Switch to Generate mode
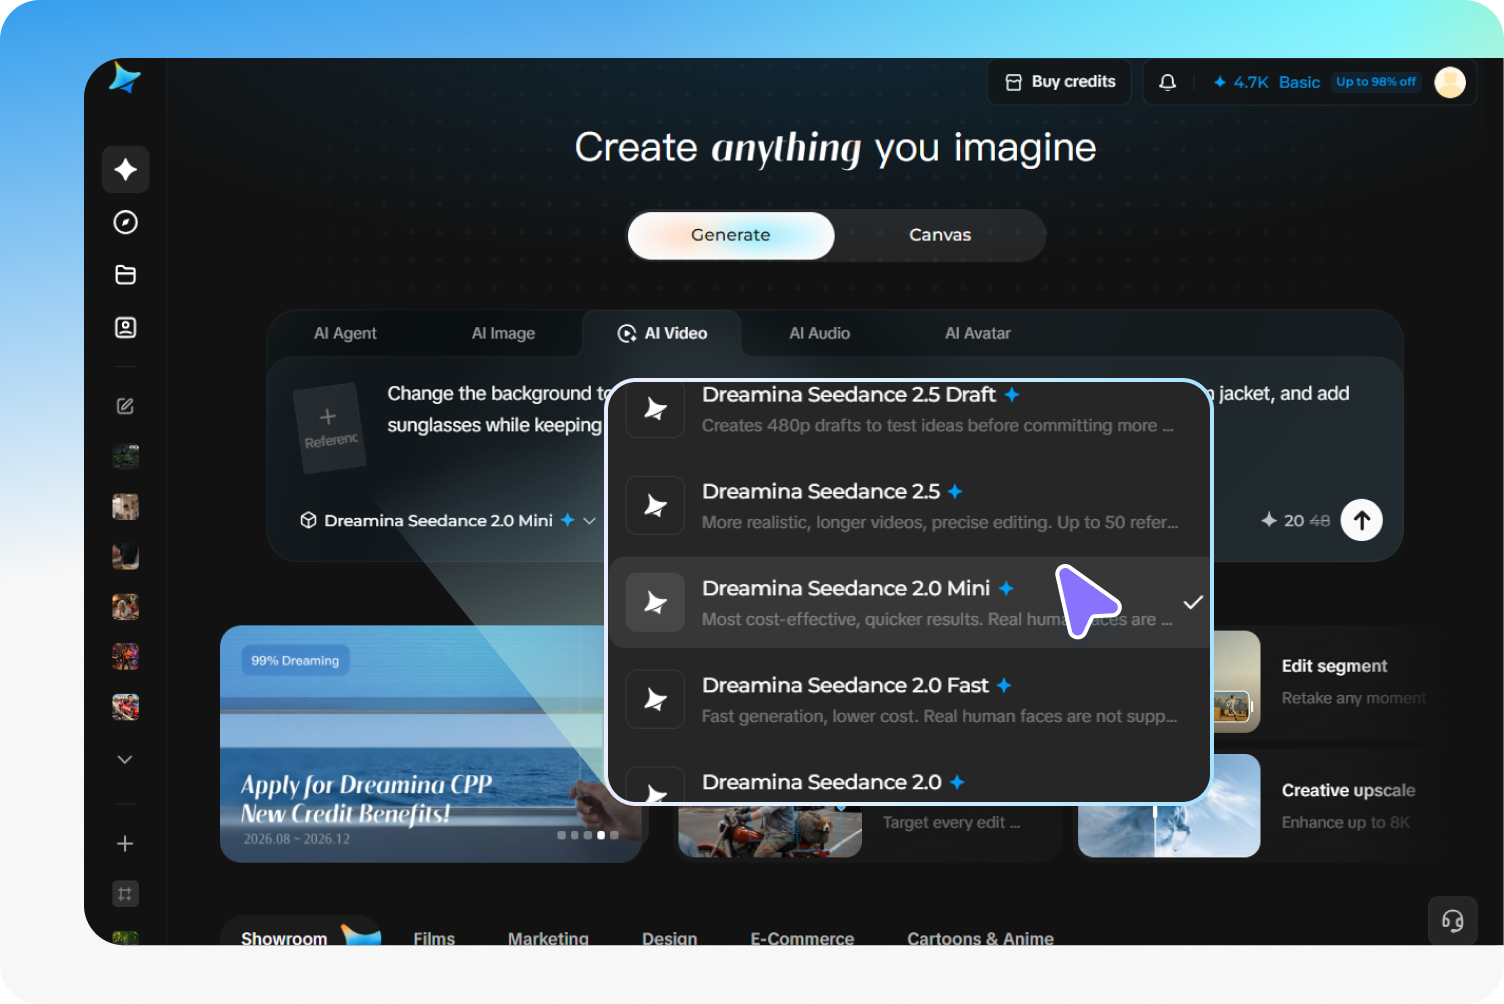Viewport: 1504px width, 1004px height. point(731,235)
